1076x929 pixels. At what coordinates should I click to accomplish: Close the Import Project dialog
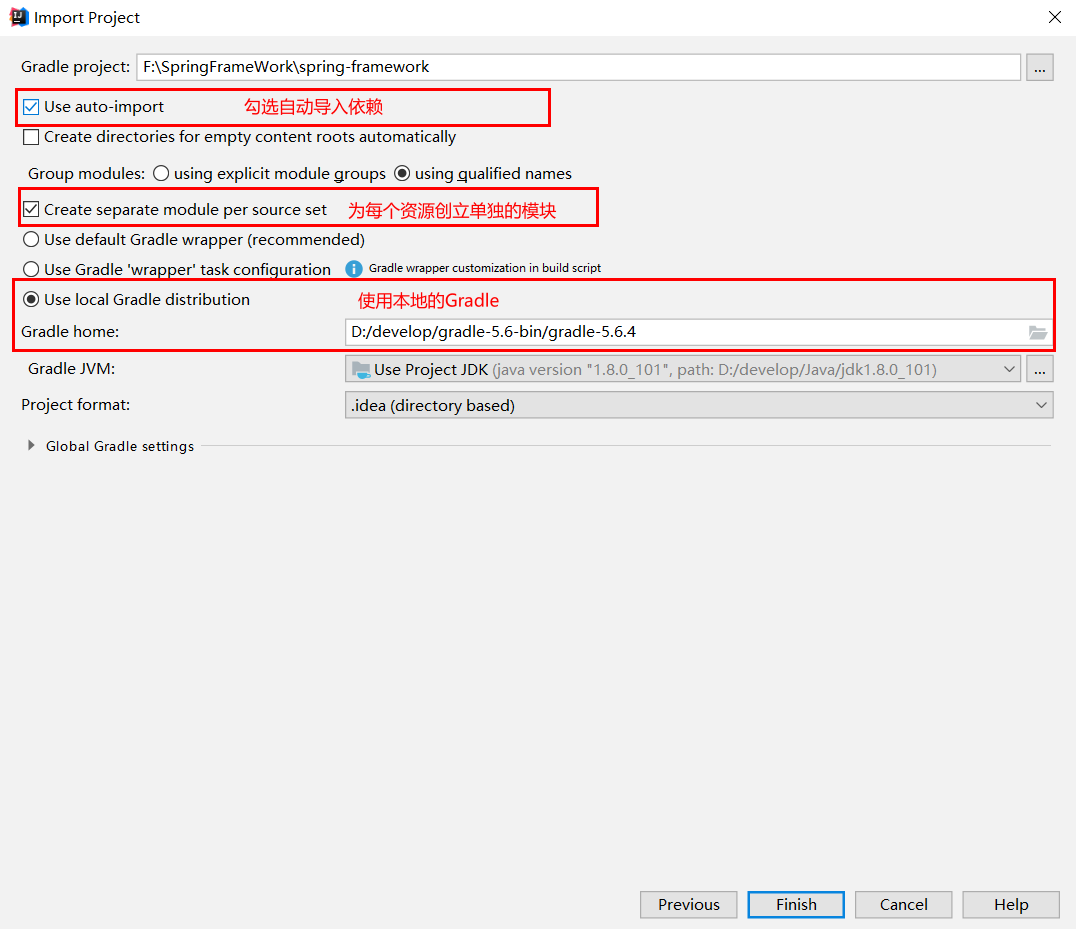click(1055, 17)
